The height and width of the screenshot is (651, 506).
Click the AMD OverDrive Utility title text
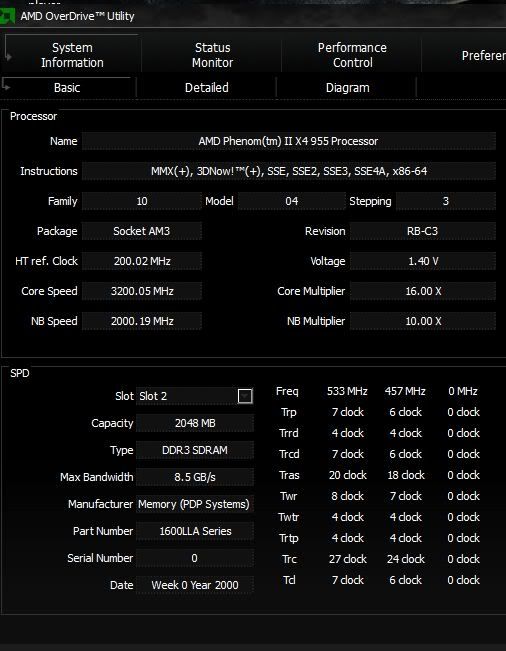(77, 16)
